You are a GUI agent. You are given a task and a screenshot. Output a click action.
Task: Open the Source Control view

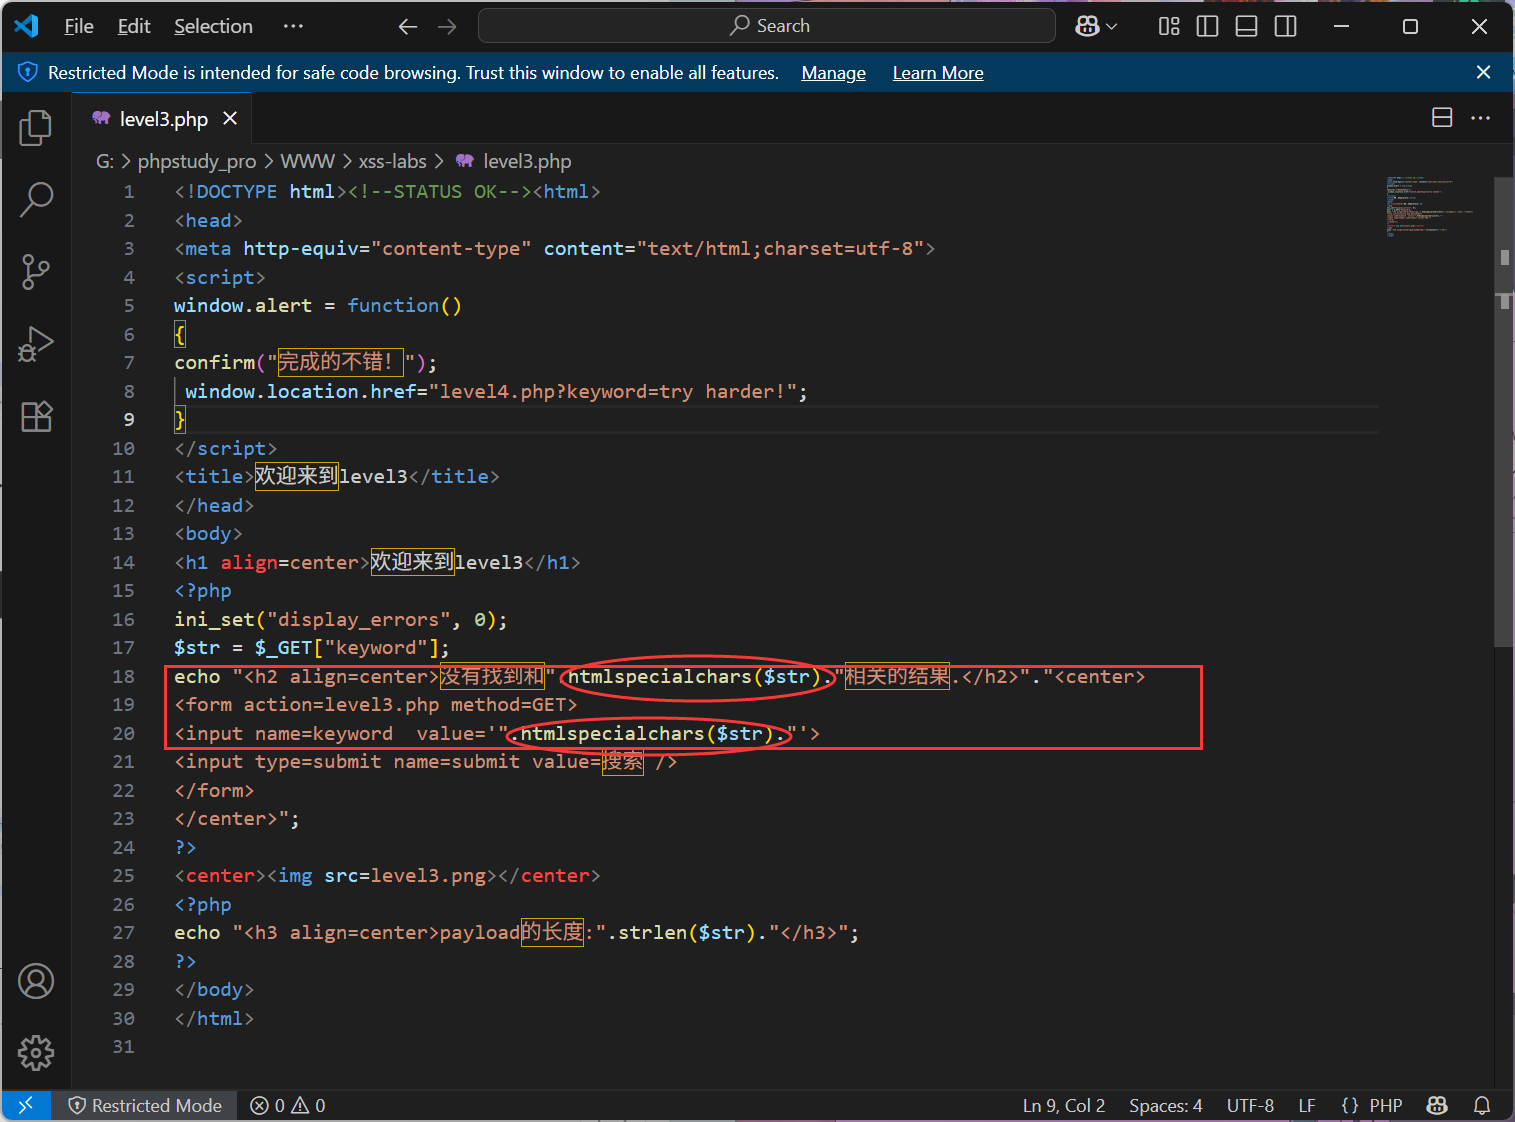(x=36, y=271)
